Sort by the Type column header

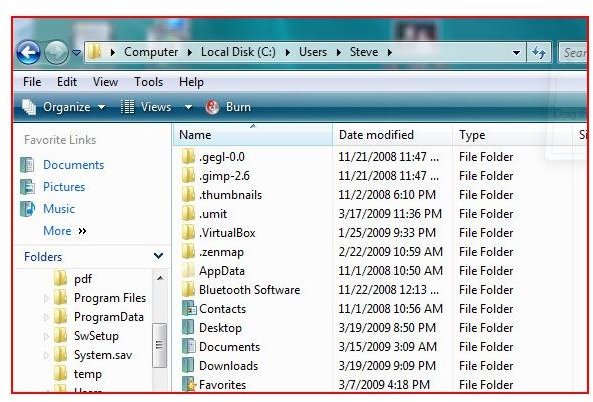pos(512,135)
